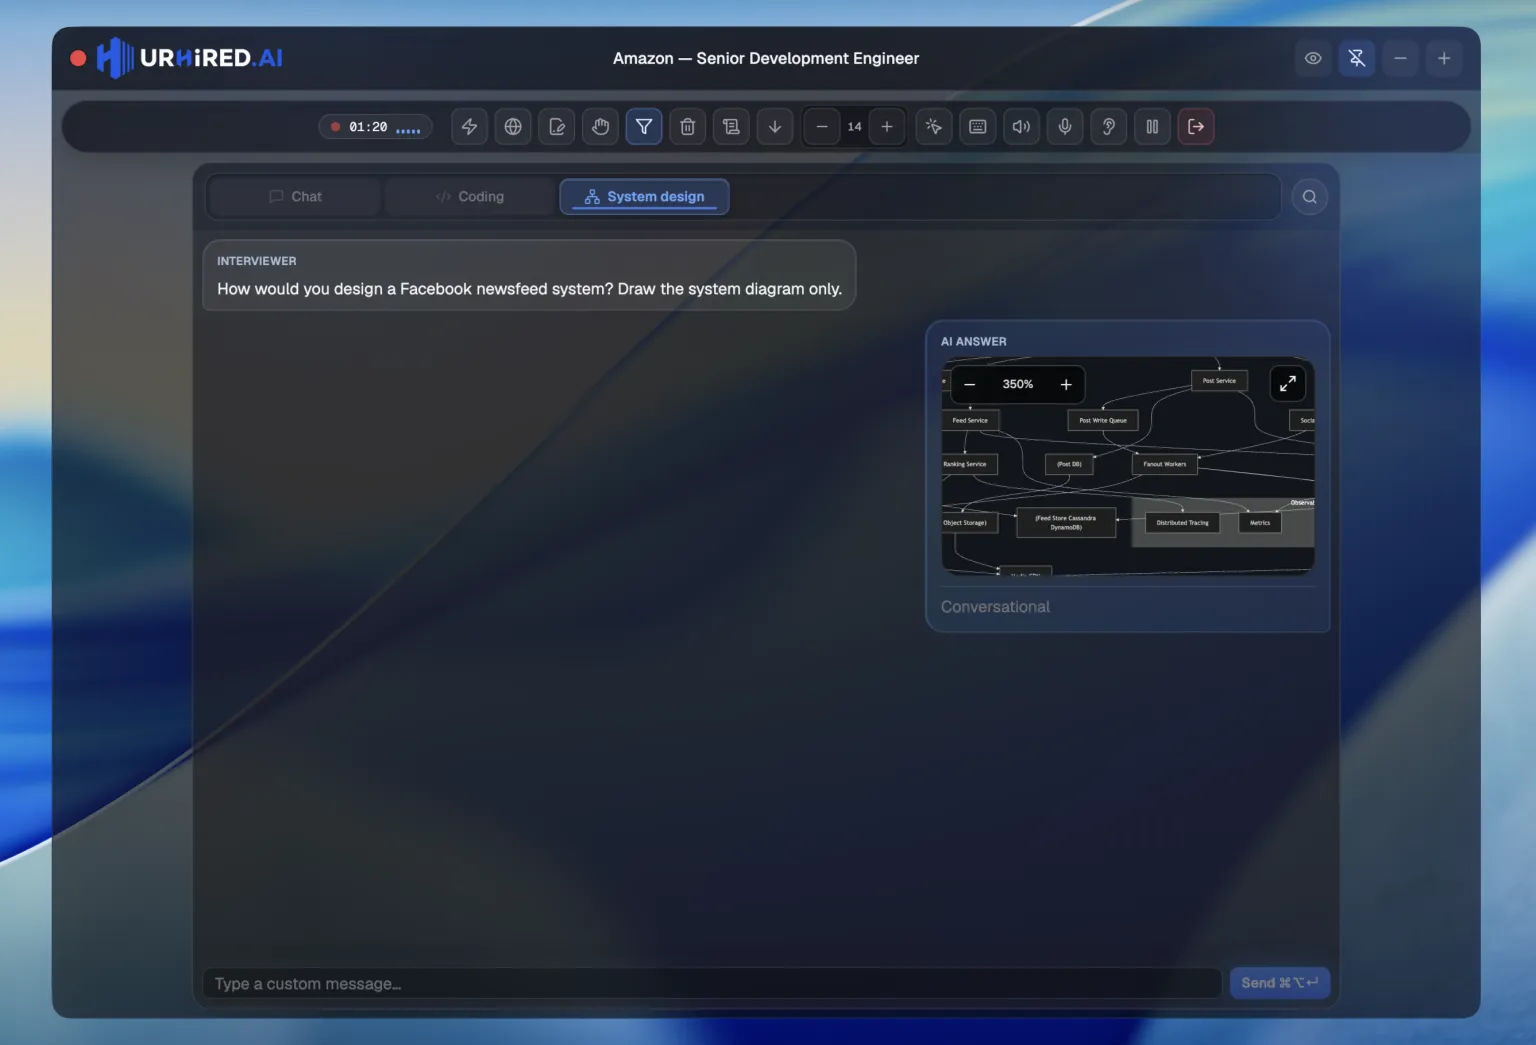Click the custom message input field
The width and height of the screenshot is (1536, 1045).
(712, 984)
